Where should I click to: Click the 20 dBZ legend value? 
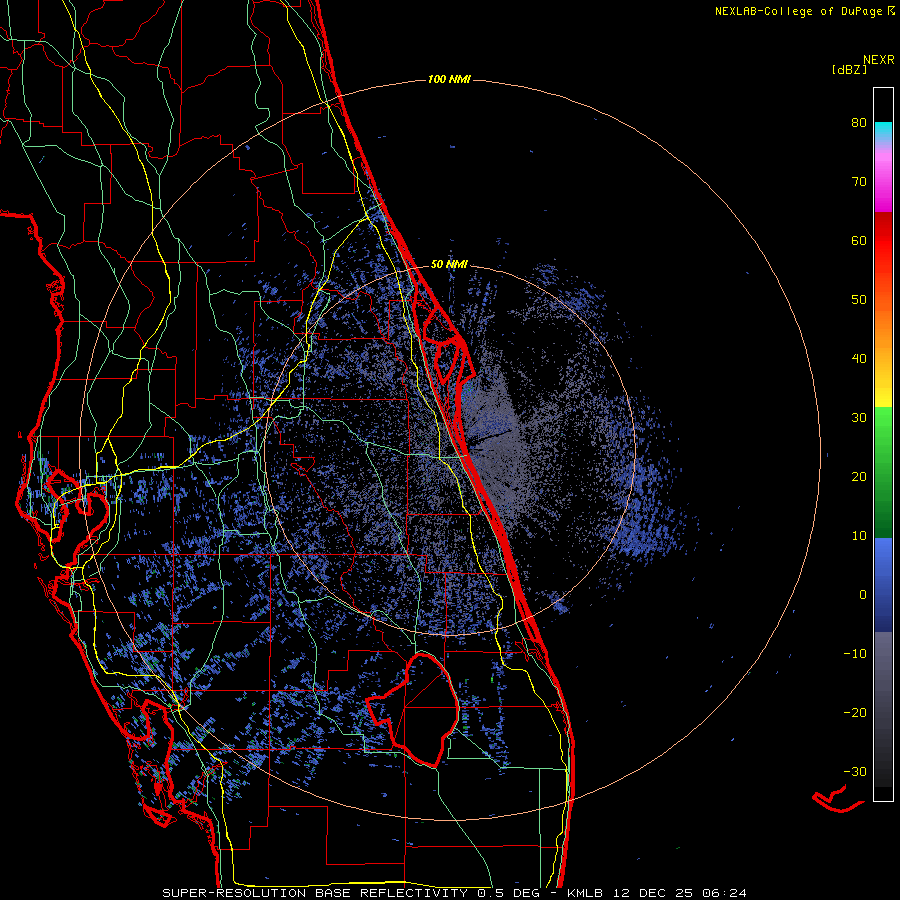(x=859, y=477)
